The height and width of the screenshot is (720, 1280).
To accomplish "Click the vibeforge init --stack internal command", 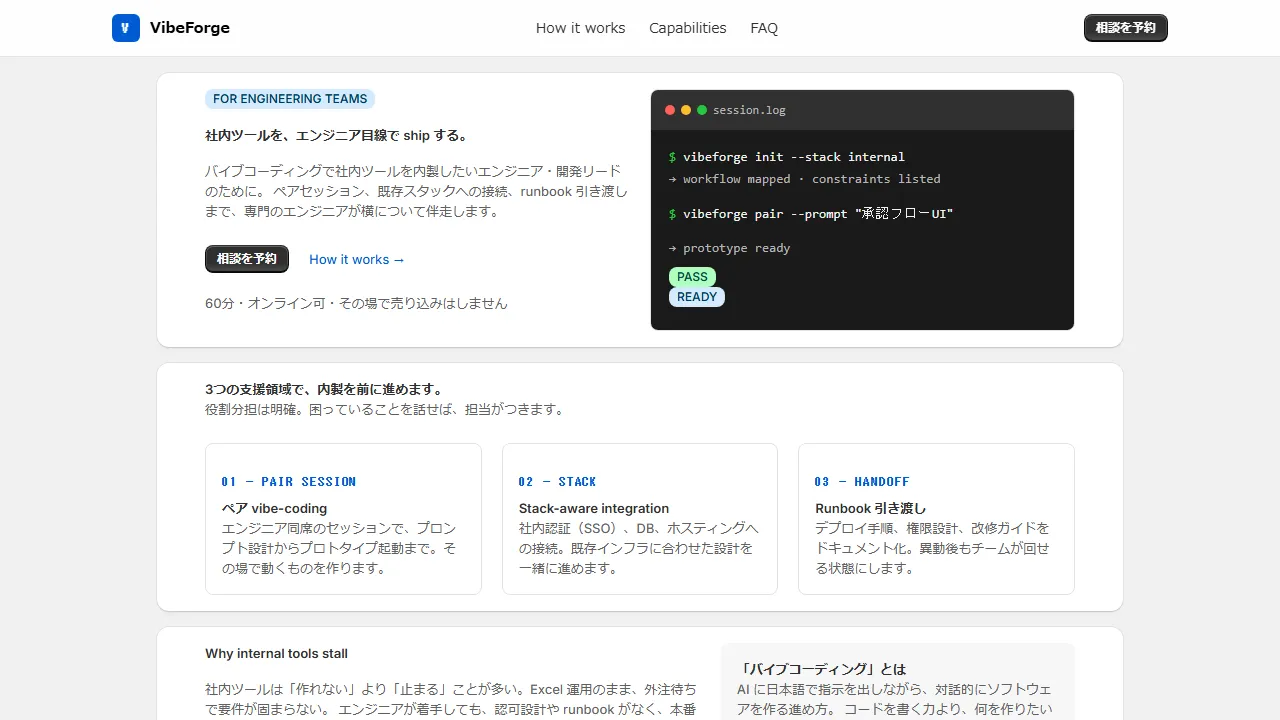I will (x=787, y=157).
